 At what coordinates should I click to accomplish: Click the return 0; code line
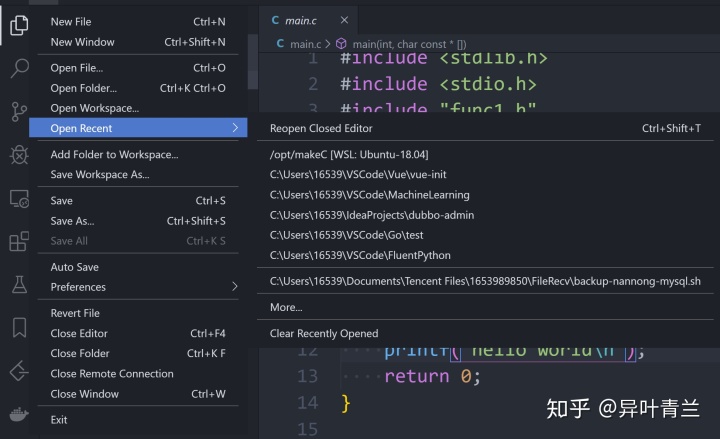click(432, 376)
